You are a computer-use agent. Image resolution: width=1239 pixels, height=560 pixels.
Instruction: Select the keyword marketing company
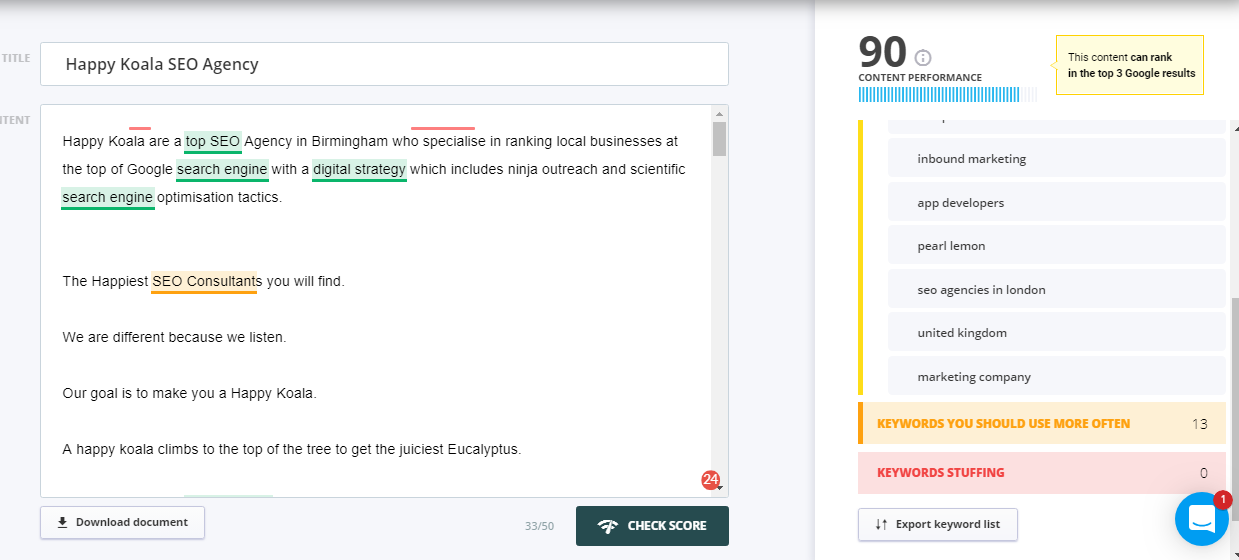[1057, 377]
